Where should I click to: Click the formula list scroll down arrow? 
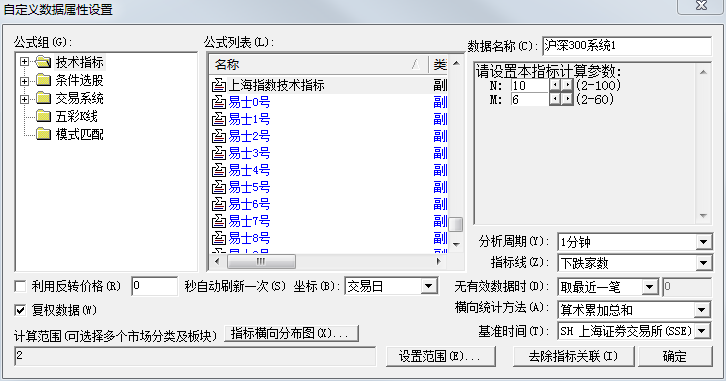pos(456,244)
